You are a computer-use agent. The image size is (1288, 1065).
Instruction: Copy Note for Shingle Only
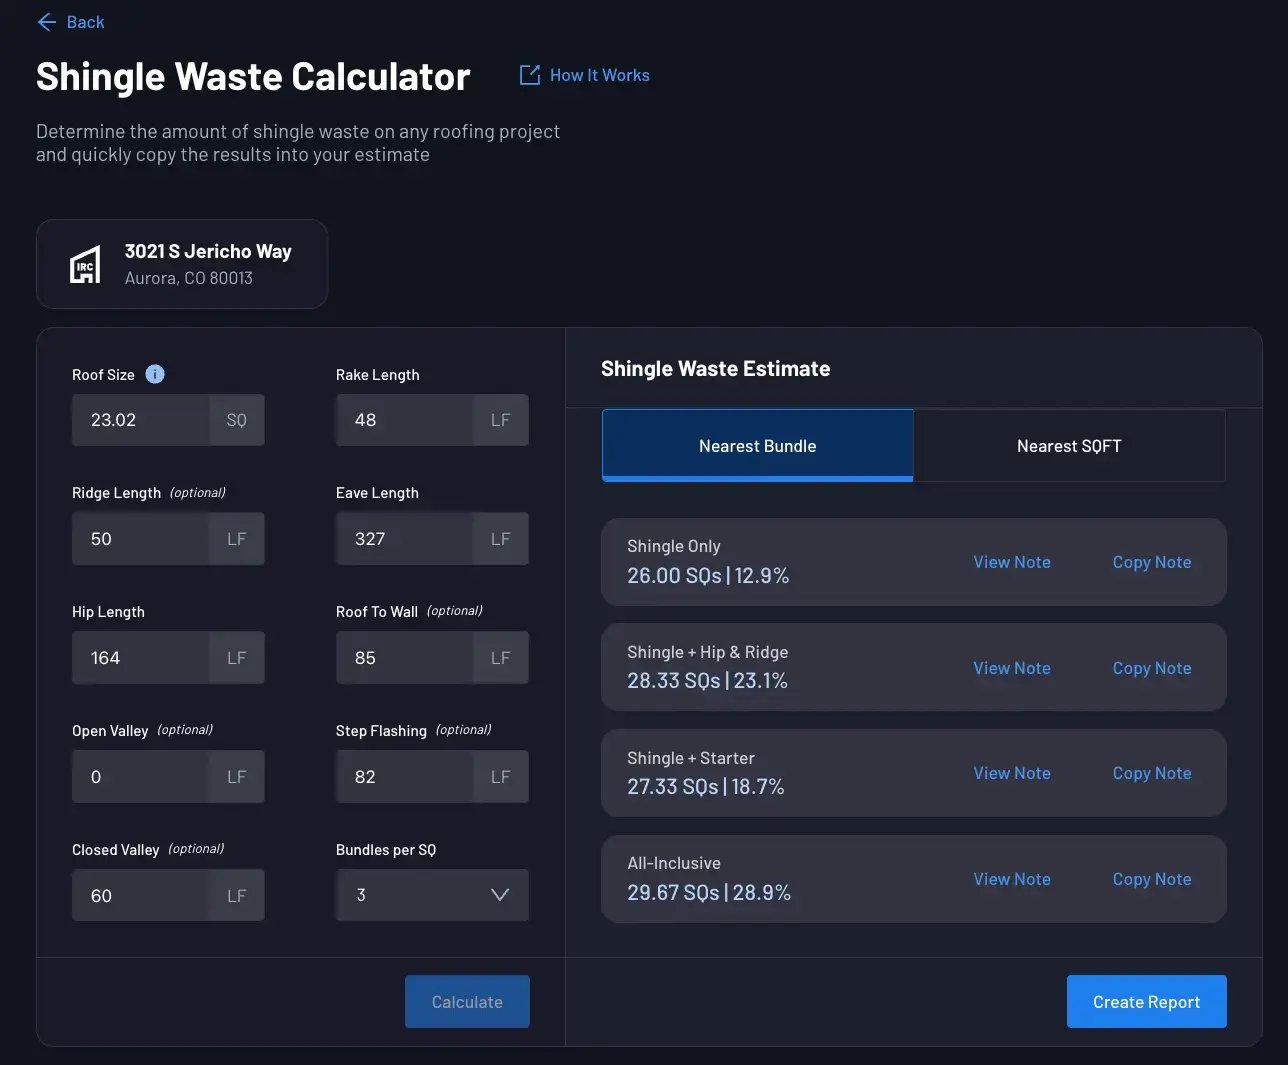tap(1151, 562)
